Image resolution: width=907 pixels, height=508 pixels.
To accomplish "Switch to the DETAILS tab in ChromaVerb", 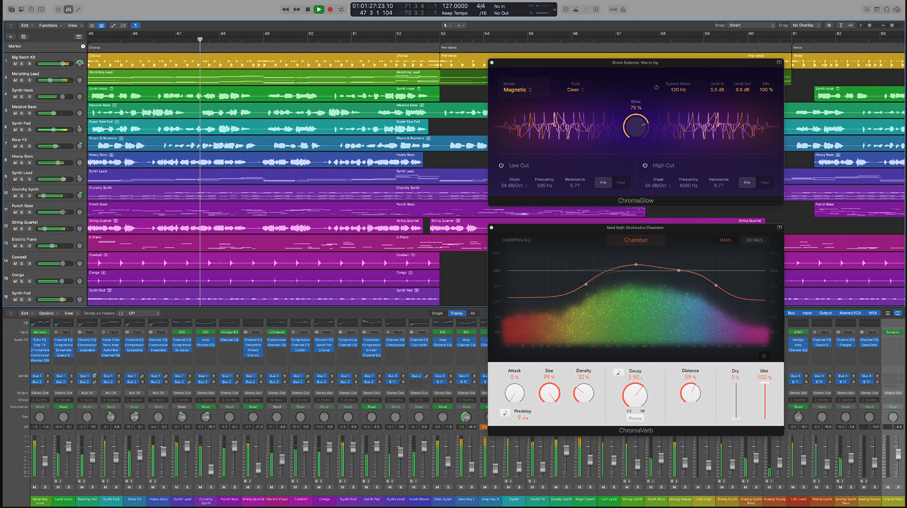I will pyautogui.click(x=754, y=240).
